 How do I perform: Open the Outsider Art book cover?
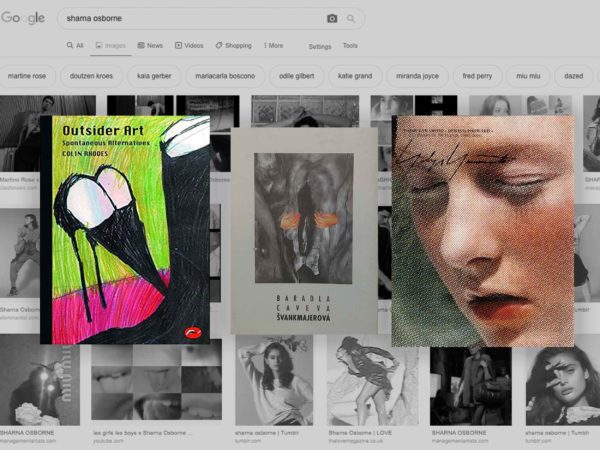[x=125, y=230]
